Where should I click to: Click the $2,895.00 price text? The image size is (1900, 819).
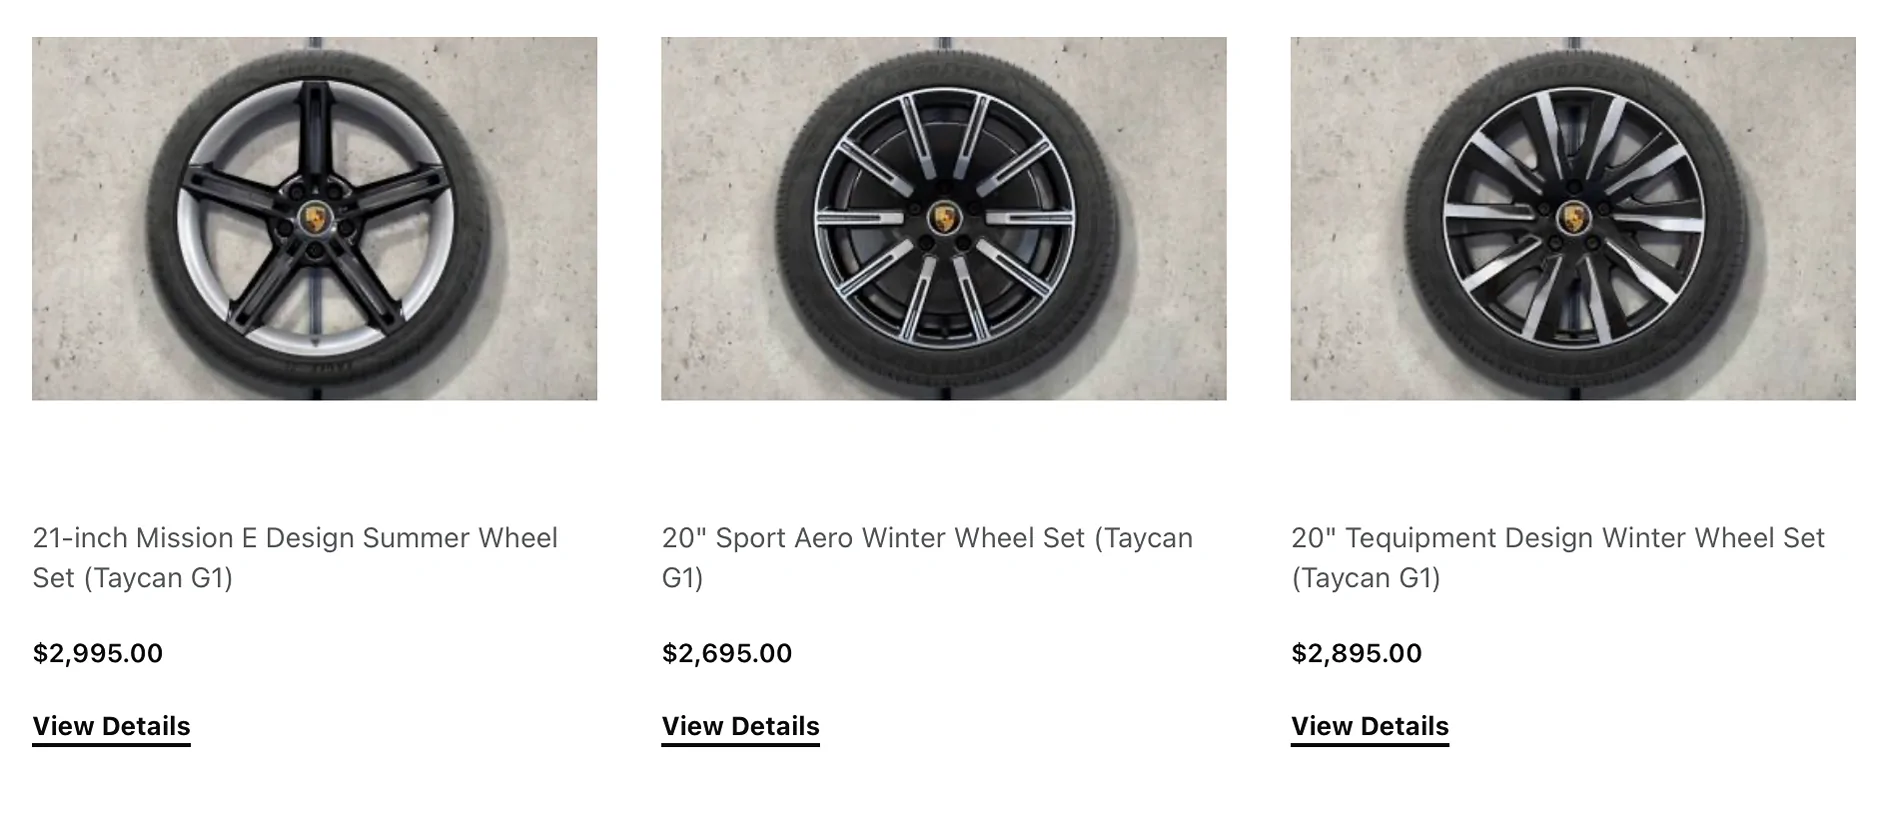(1356, 653)
